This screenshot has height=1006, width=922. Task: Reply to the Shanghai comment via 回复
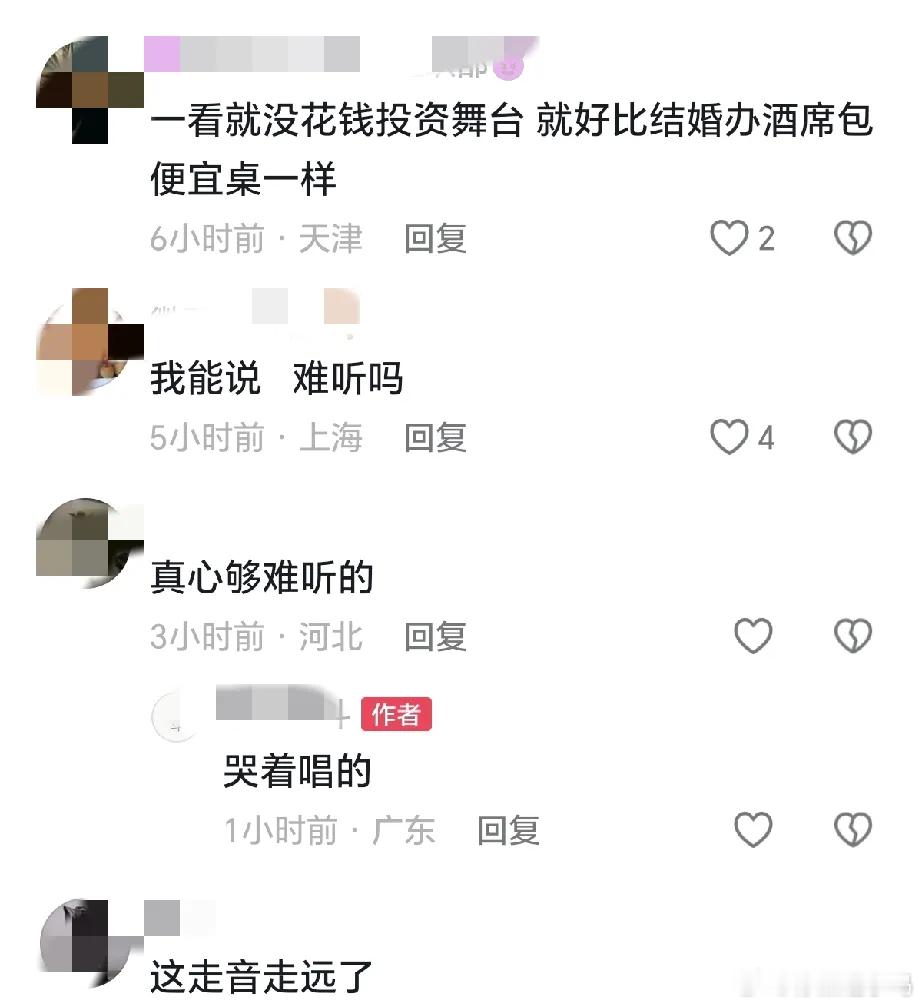[435, 438]
